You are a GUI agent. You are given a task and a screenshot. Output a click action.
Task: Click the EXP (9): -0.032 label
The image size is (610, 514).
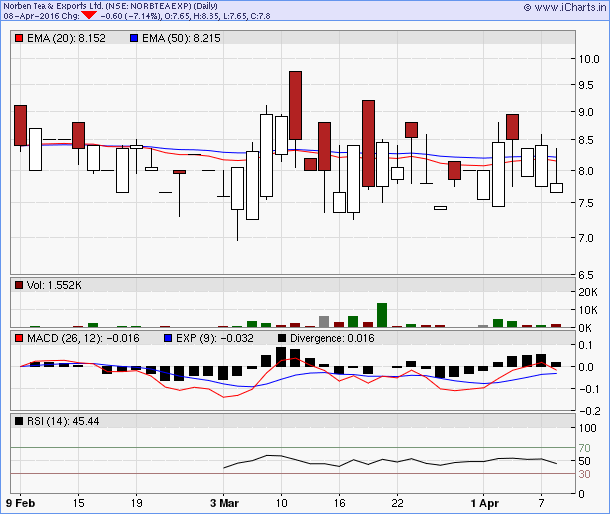[x=215, y=338]
